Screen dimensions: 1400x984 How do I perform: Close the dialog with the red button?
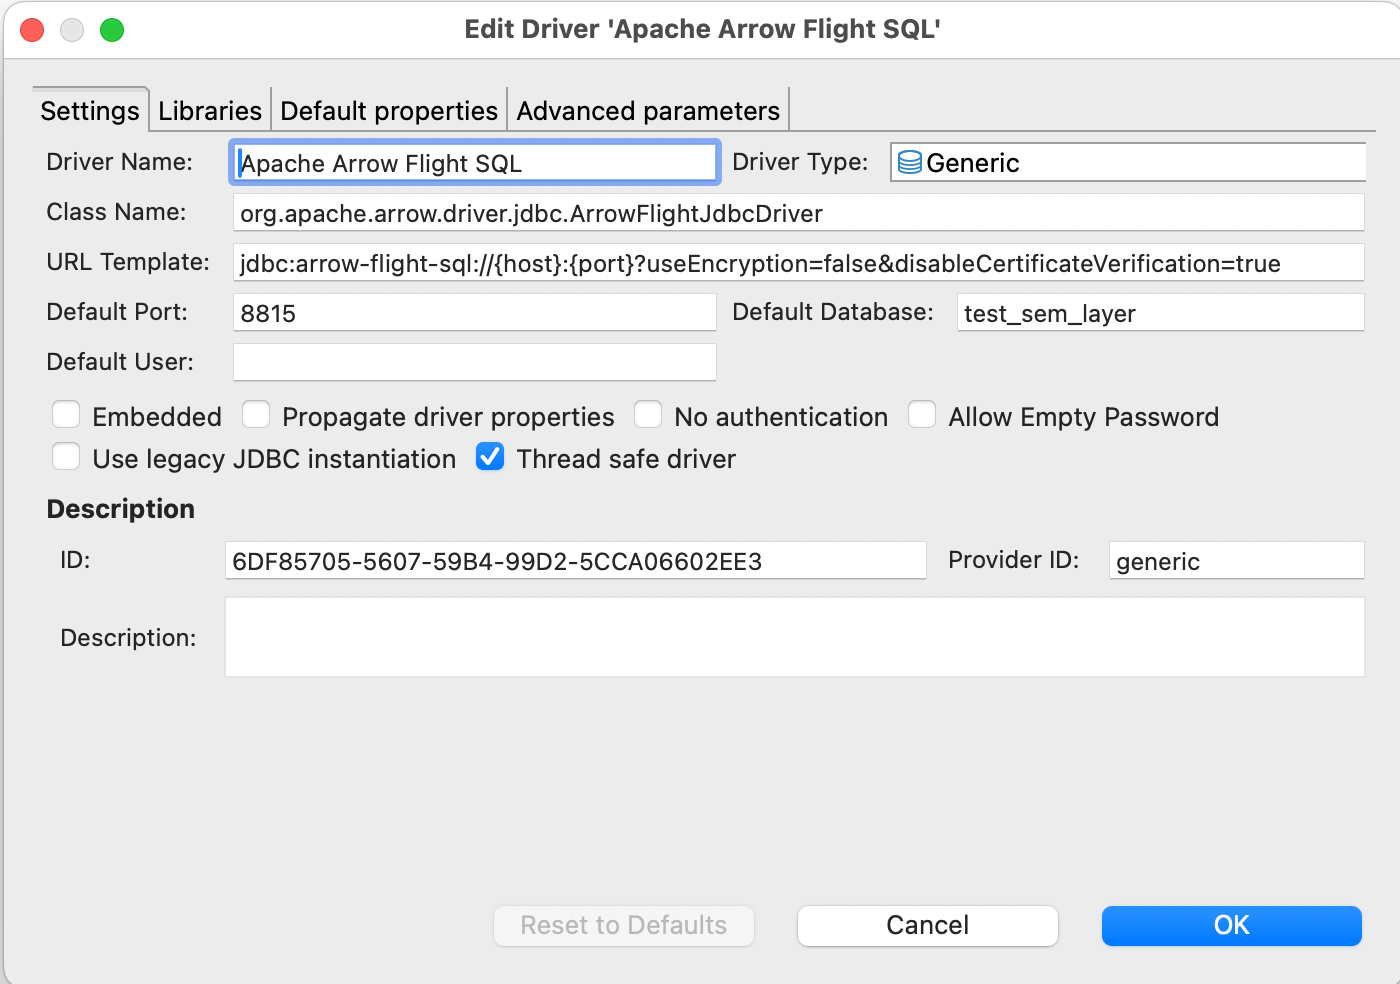tap(32, 30)
